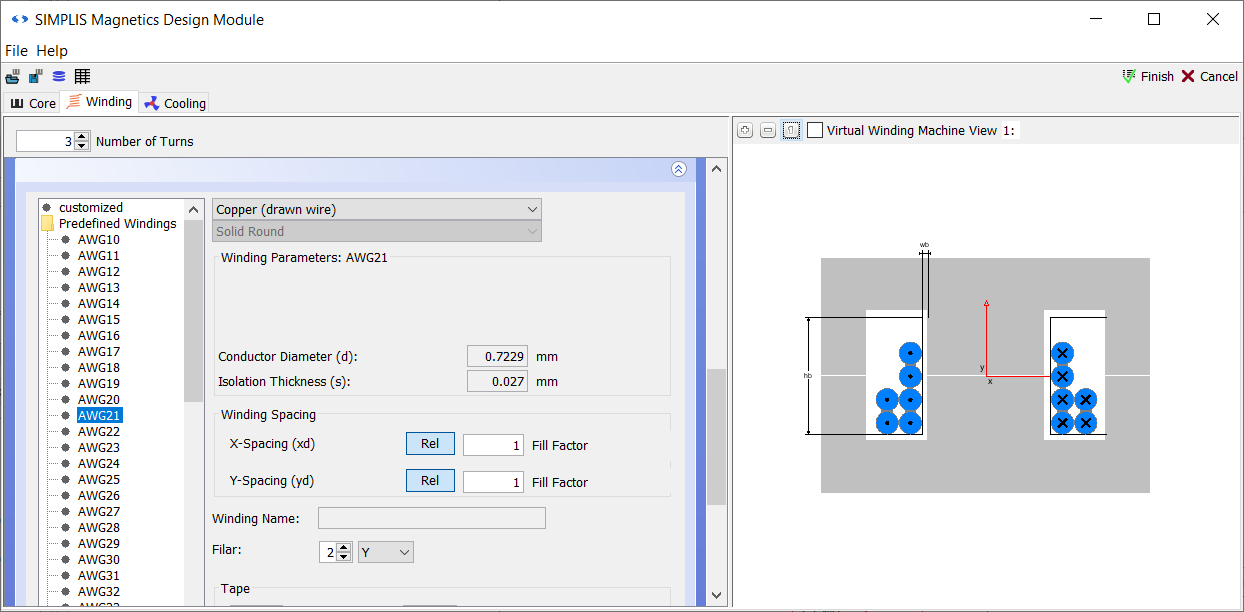Screen dimensions: 1244x612
Task: Open the Copper (drawn wire) material dropdown
Action: coord(377,209)
